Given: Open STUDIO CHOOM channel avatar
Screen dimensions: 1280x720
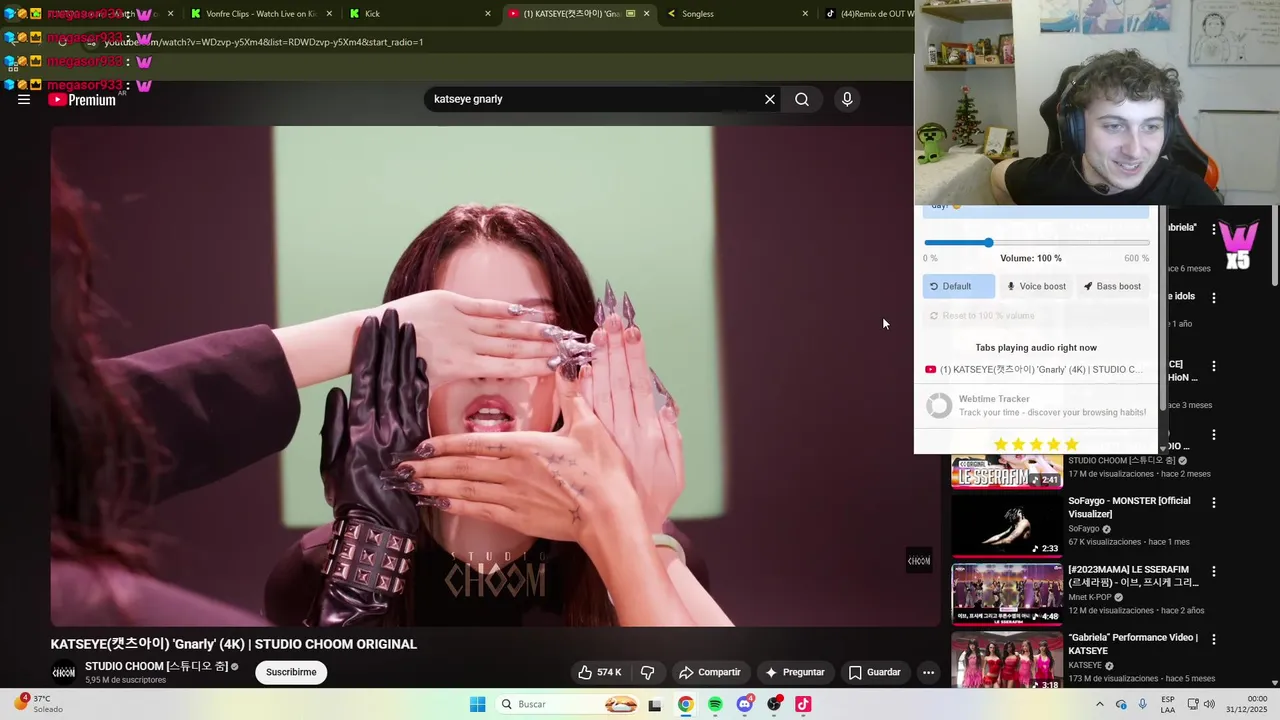Looking at the screenshot, I should click(63, 672).
